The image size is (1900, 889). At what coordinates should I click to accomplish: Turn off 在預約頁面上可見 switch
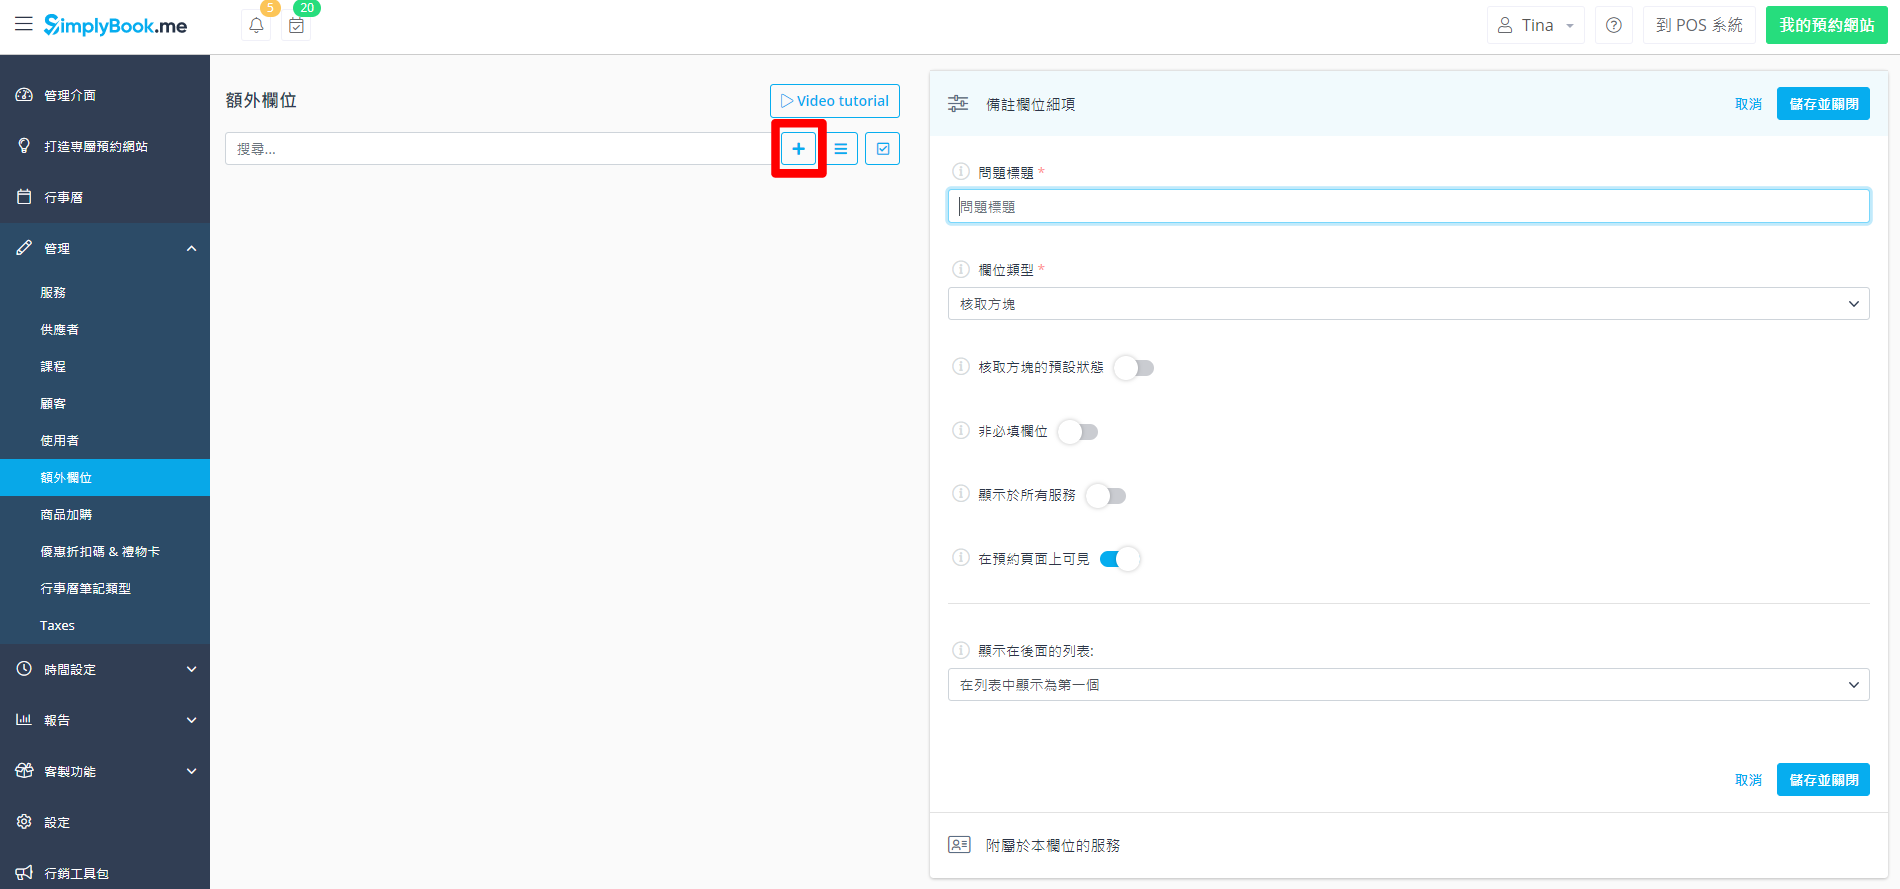pyautogui.click(x=1120, y=559)
